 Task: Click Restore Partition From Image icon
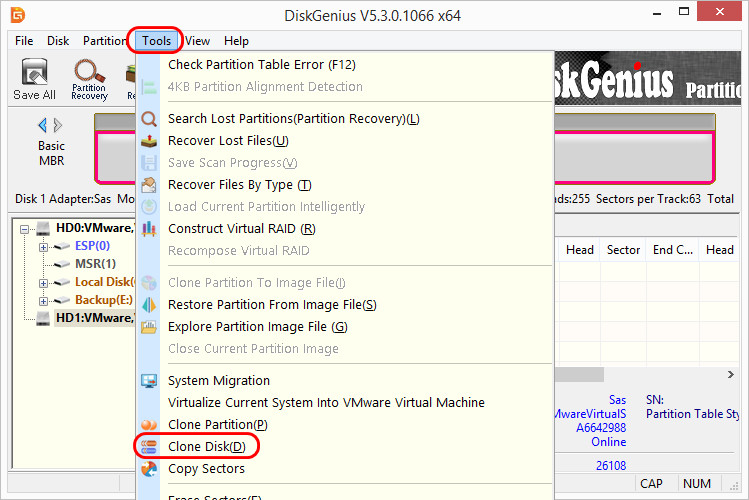149,305
